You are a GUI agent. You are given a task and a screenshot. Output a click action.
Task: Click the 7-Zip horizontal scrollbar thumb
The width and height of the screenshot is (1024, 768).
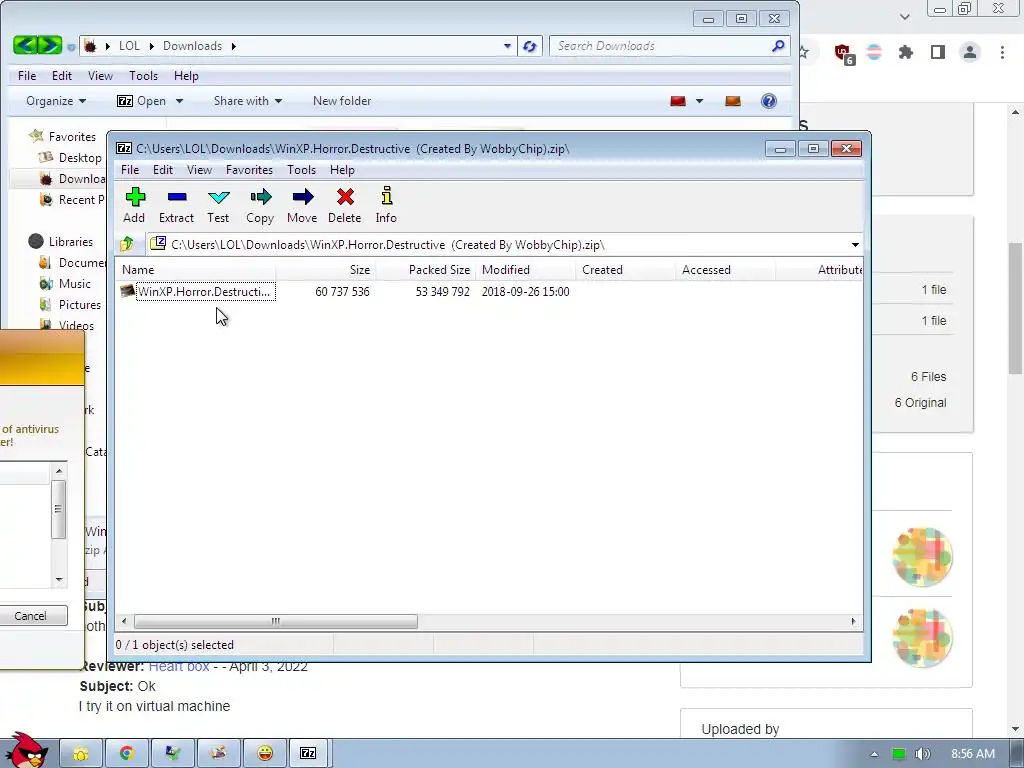point(276,621)
